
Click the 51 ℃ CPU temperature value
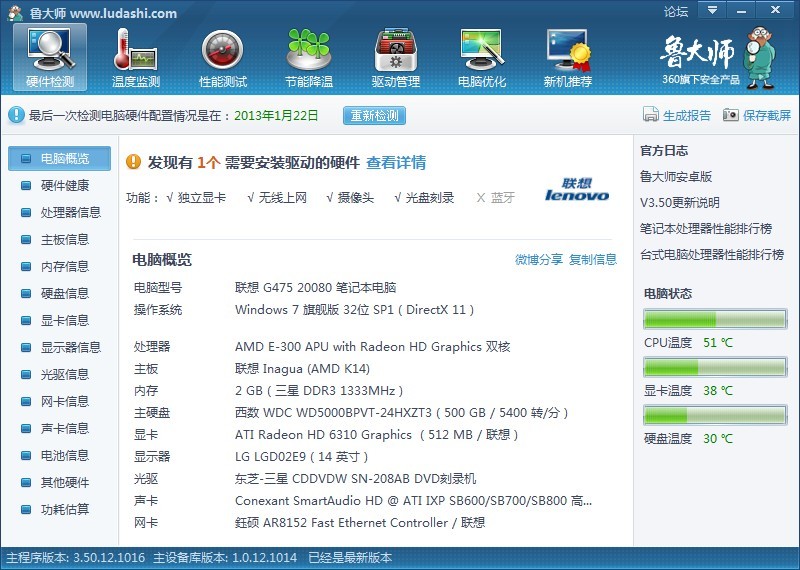tap(718, 343)
